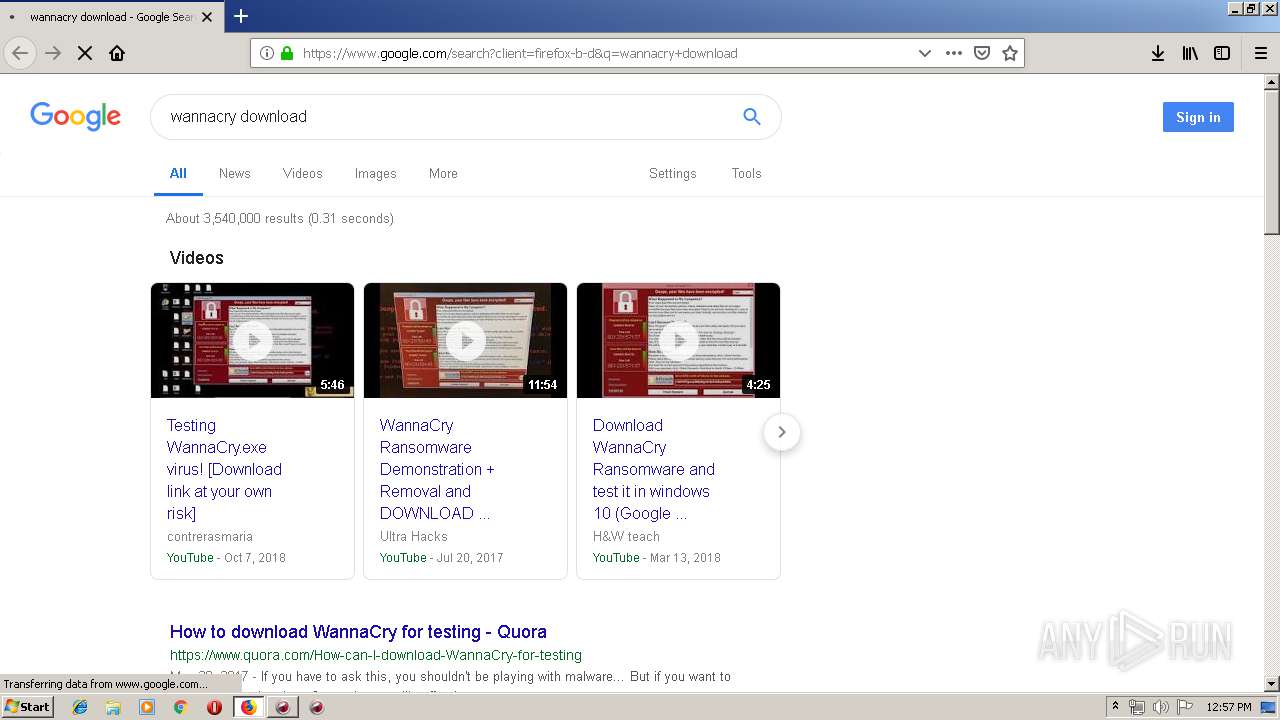The height and width of the screenshot is (720, 1280).
Task: Launch Internet Explorer from the taskbar
Action: (x=80, y=707)
